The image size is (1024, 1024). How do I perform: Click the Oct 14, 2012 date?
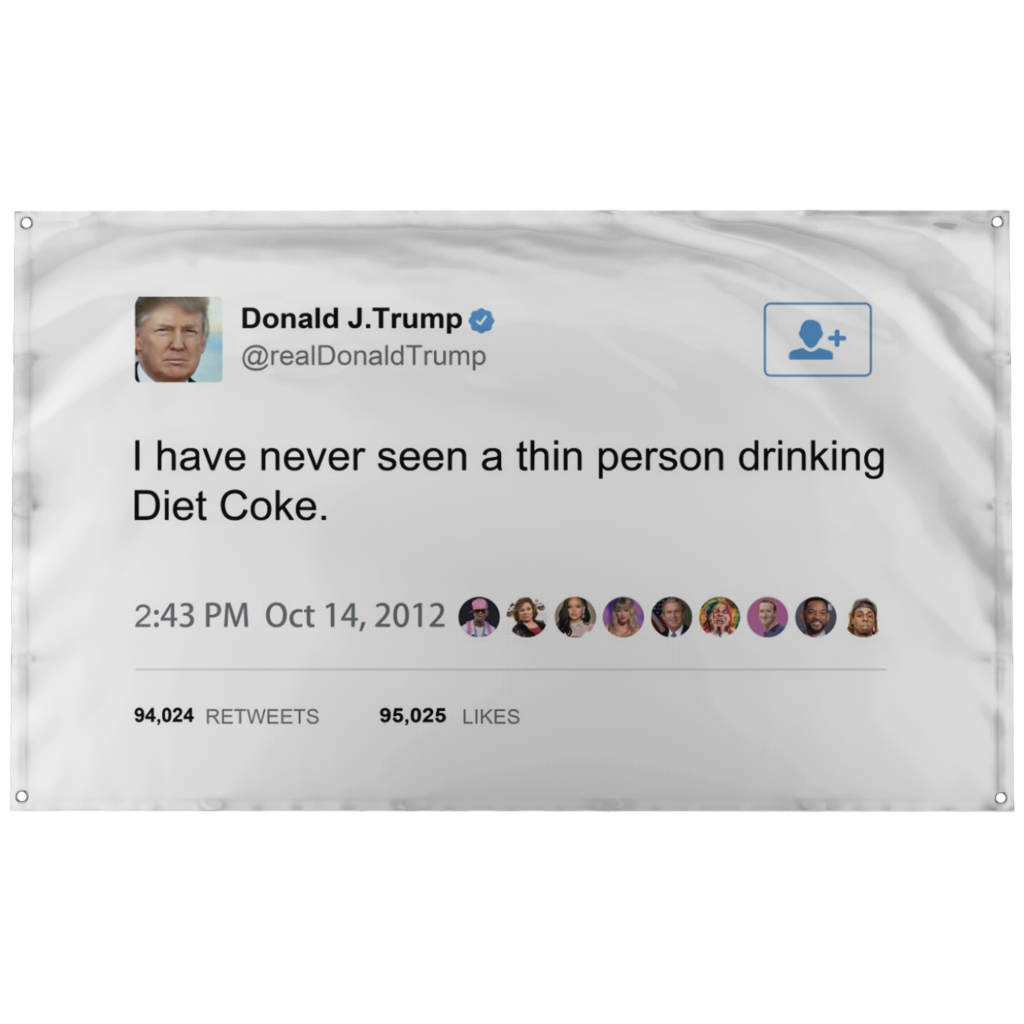[355, 616]
